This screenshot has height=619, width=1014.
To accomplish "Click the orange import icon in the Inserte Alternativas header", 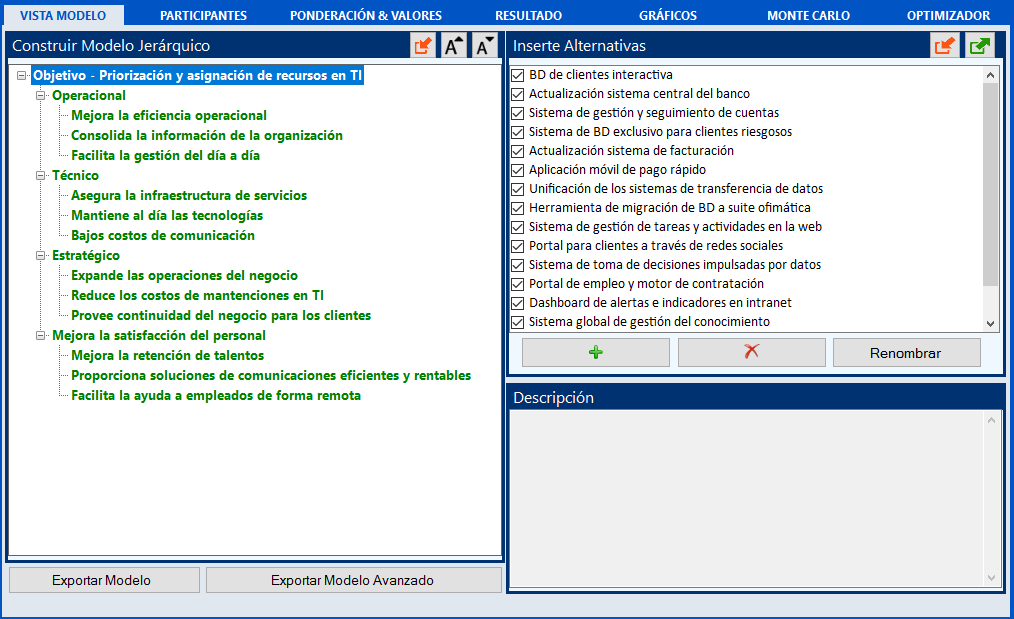I will (x=945, y=46).
